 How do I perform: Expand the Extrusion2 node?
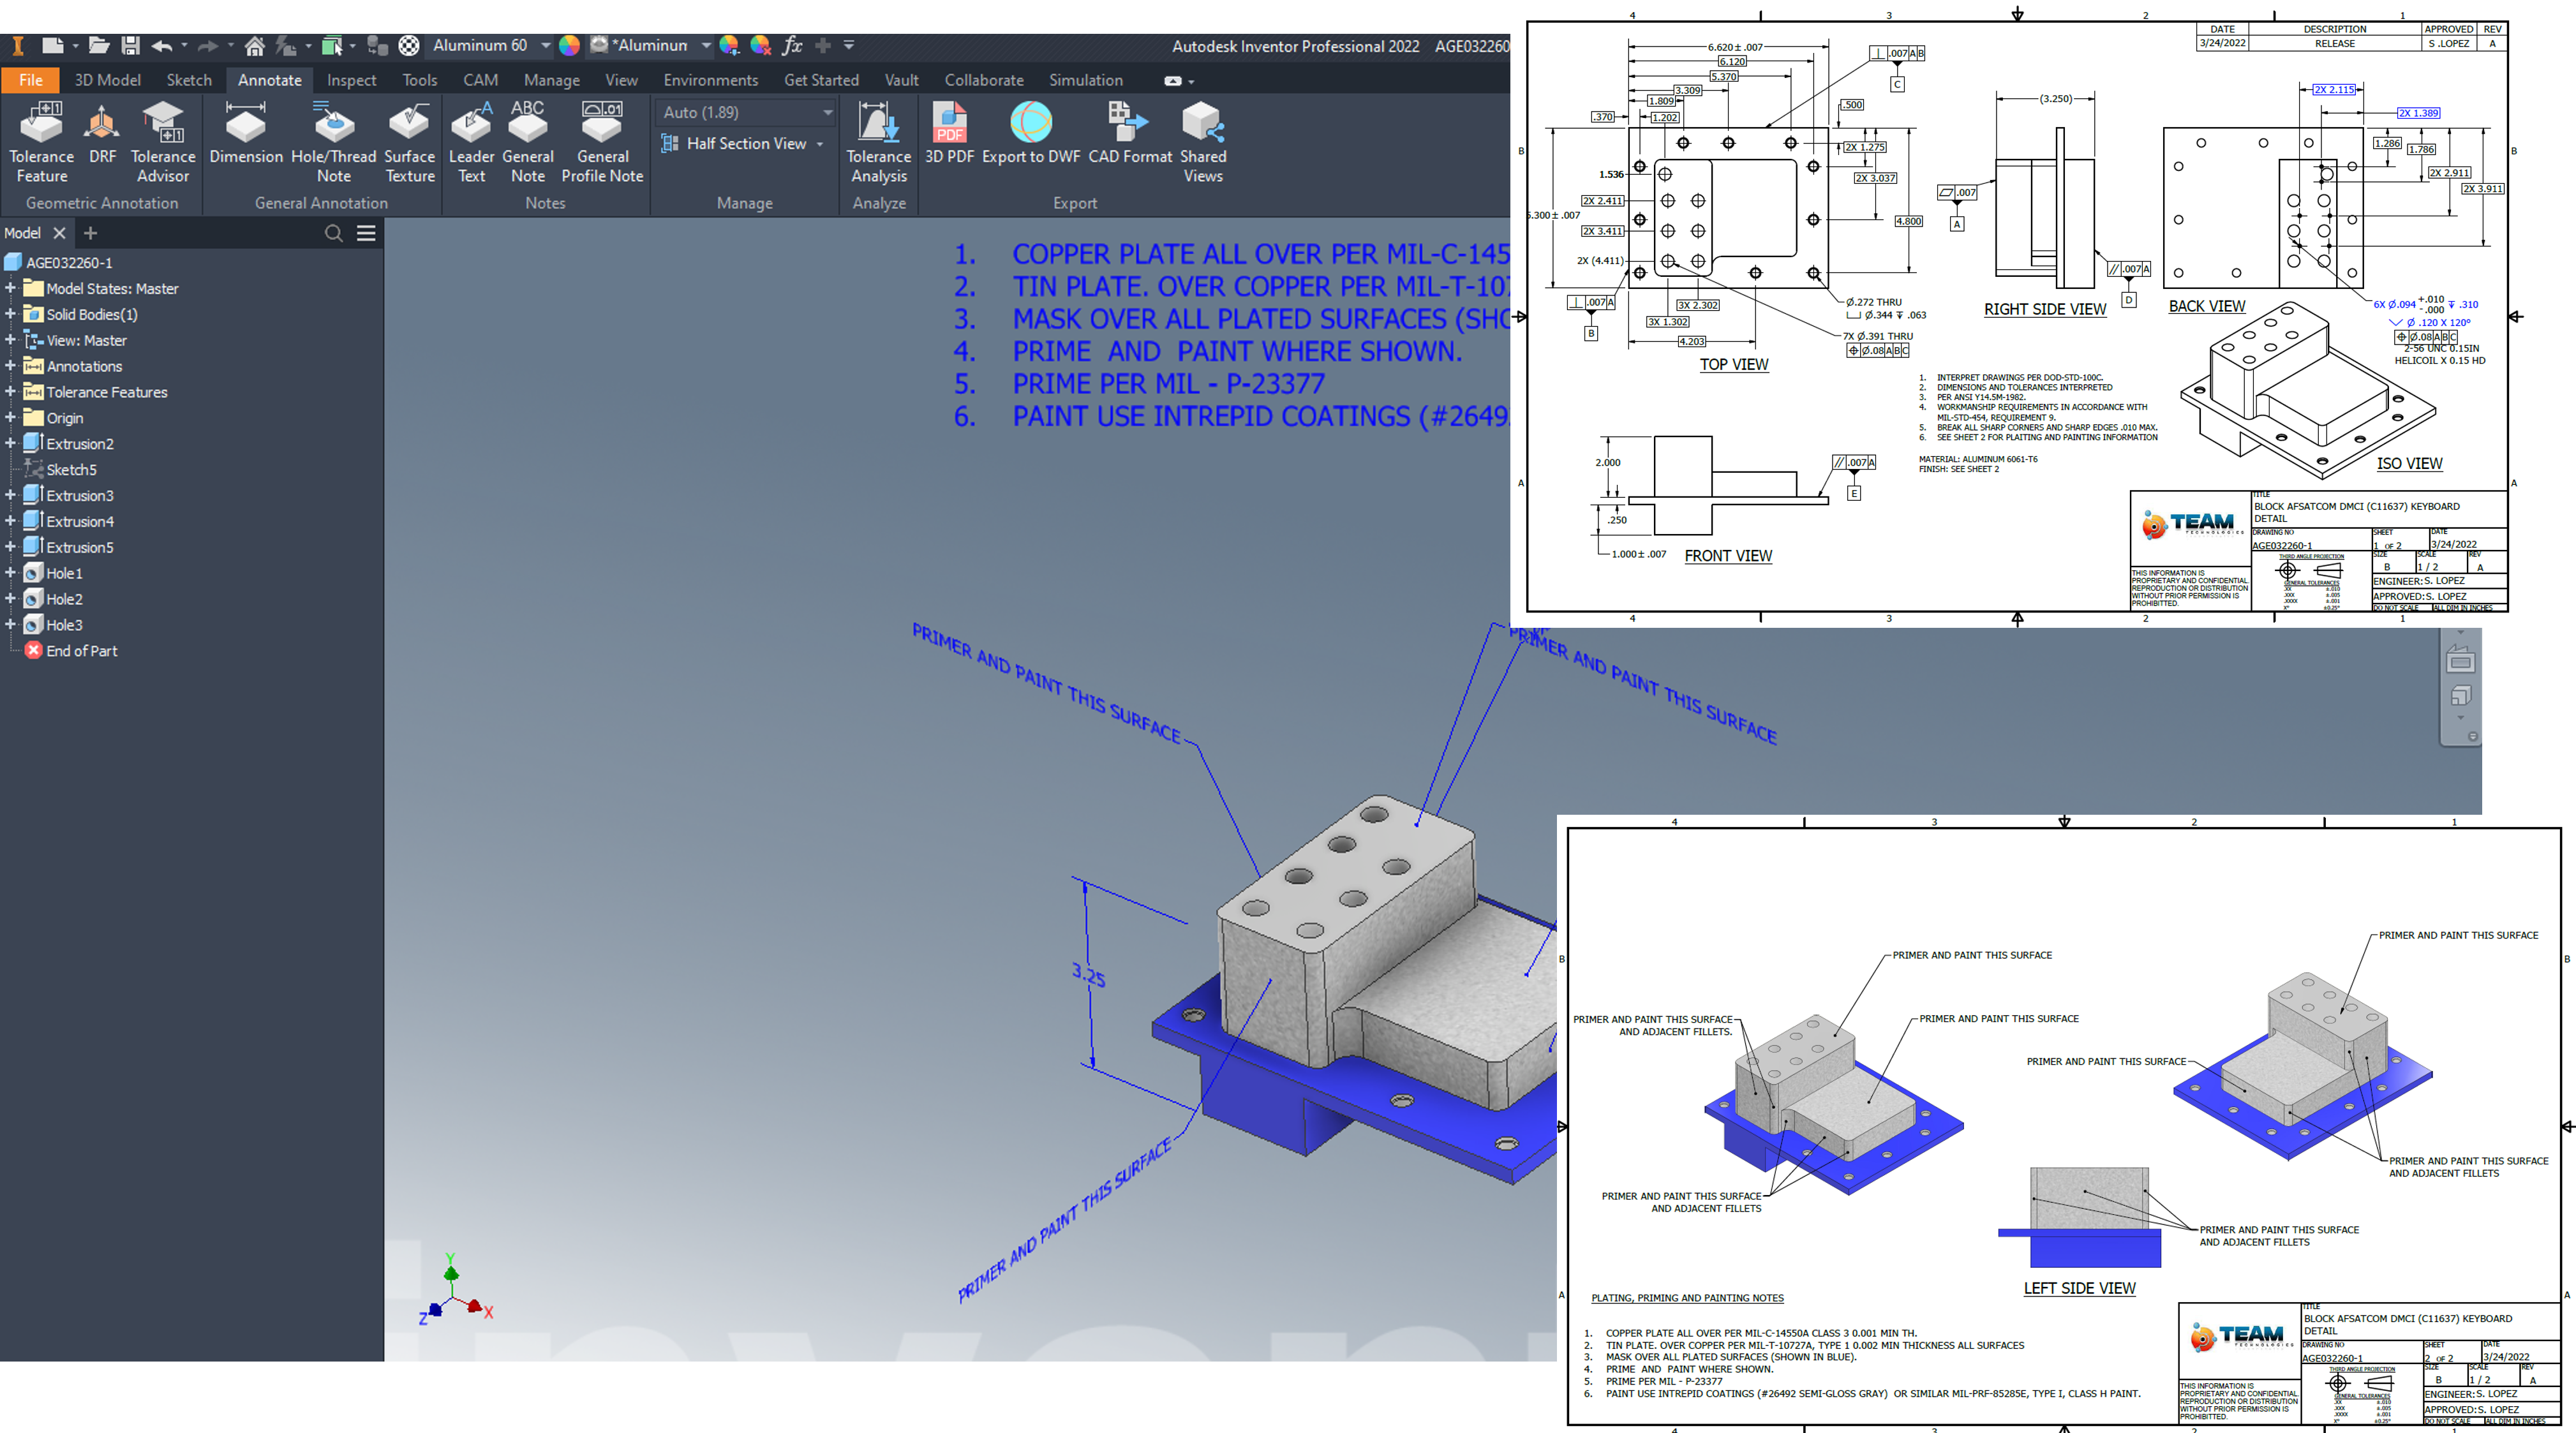[x=10, y=443]
